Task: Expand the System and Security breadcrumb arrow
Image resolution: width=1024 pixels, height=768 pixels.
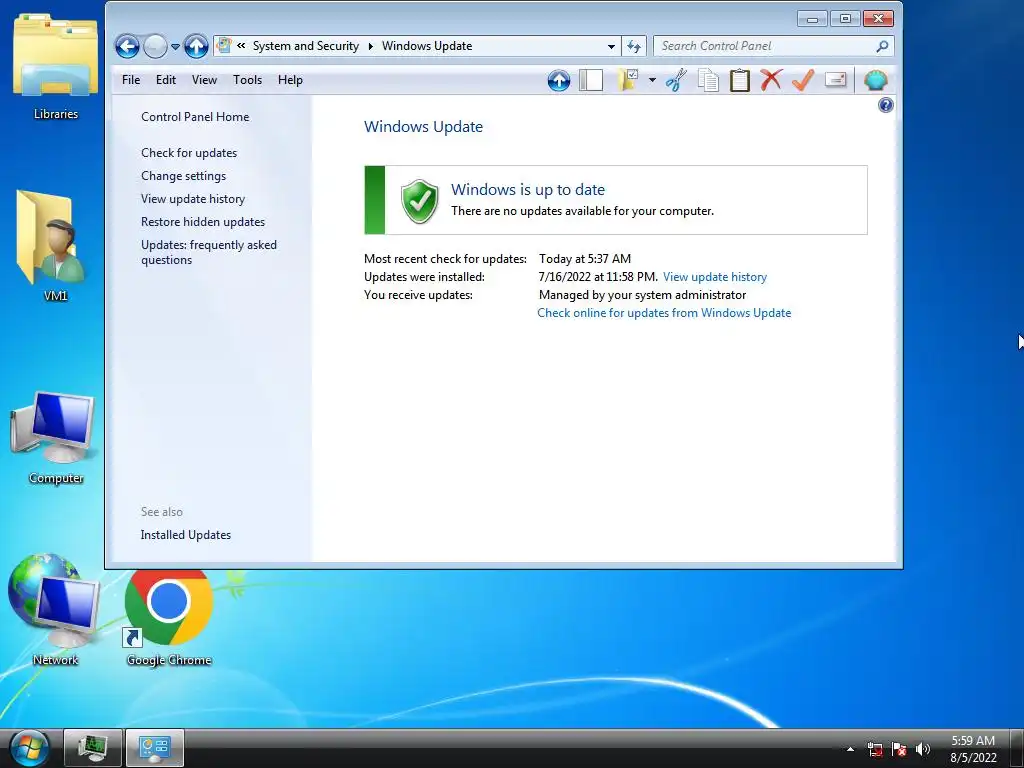Action: point(370,46)
